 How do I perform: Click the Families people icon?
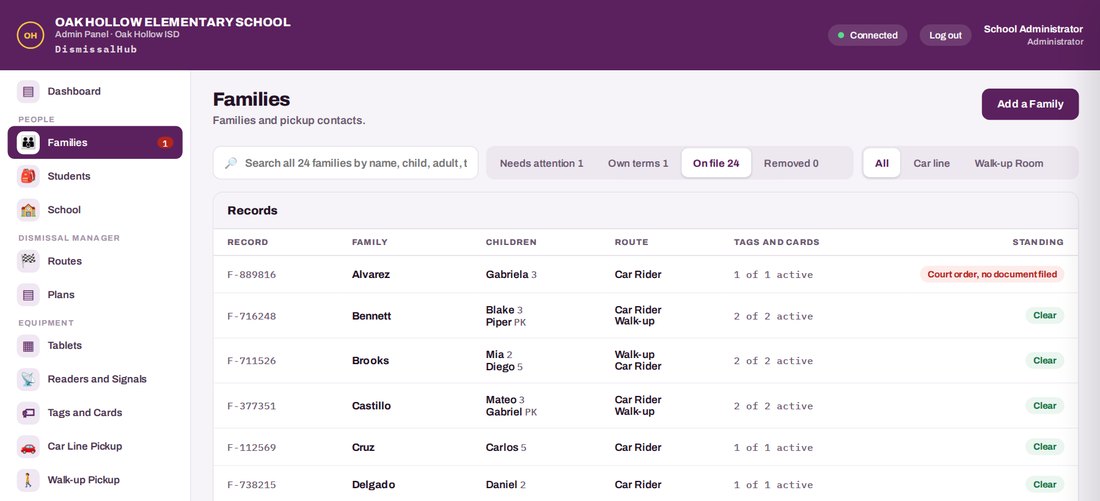point(28,142)
